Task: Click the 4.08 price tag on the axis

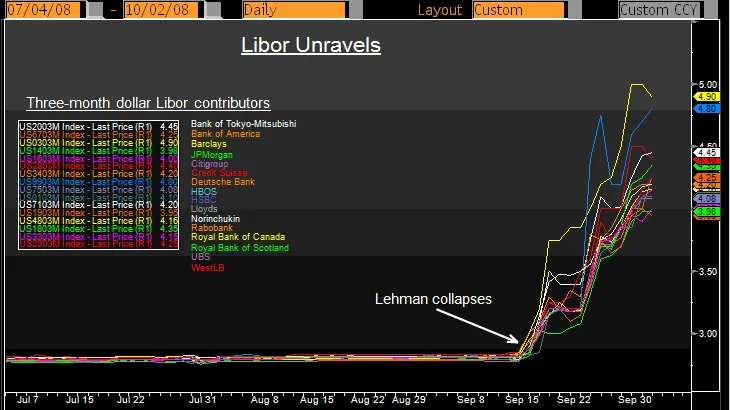Action: pos(707,199)
